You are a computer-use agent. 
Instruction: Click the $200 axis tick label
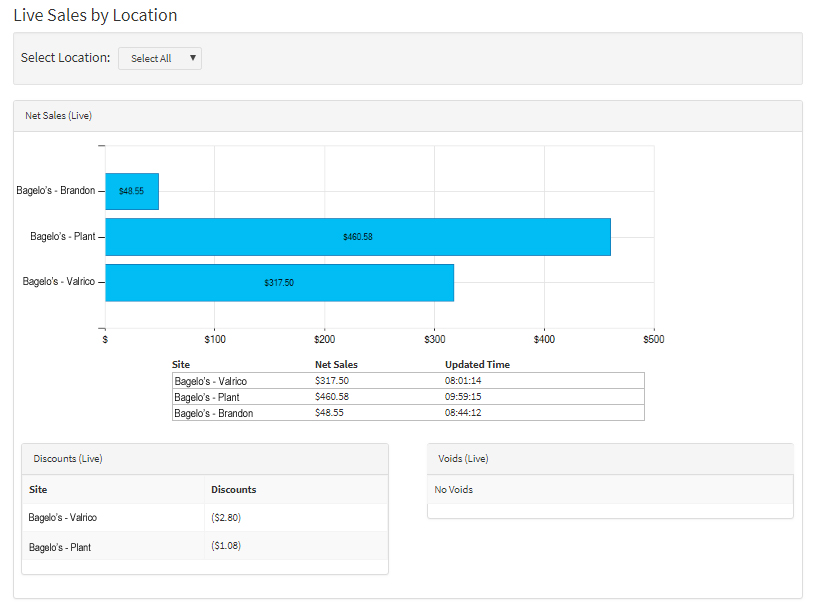(324, 340)
